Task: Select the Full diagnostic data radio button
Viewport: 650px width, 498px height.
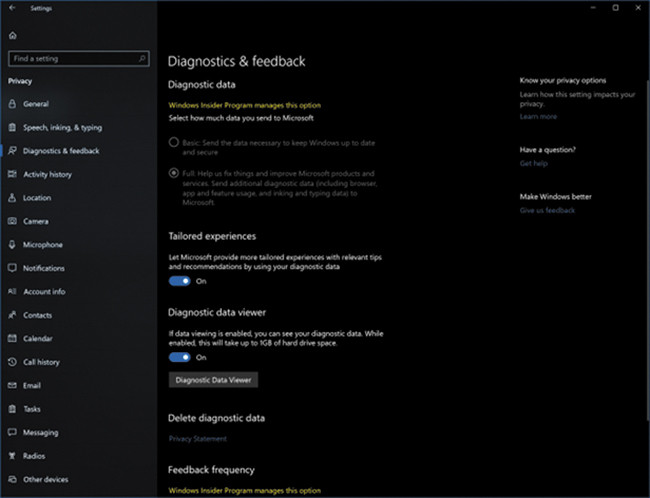Action: pyautogui.click(x=174, y=173)
